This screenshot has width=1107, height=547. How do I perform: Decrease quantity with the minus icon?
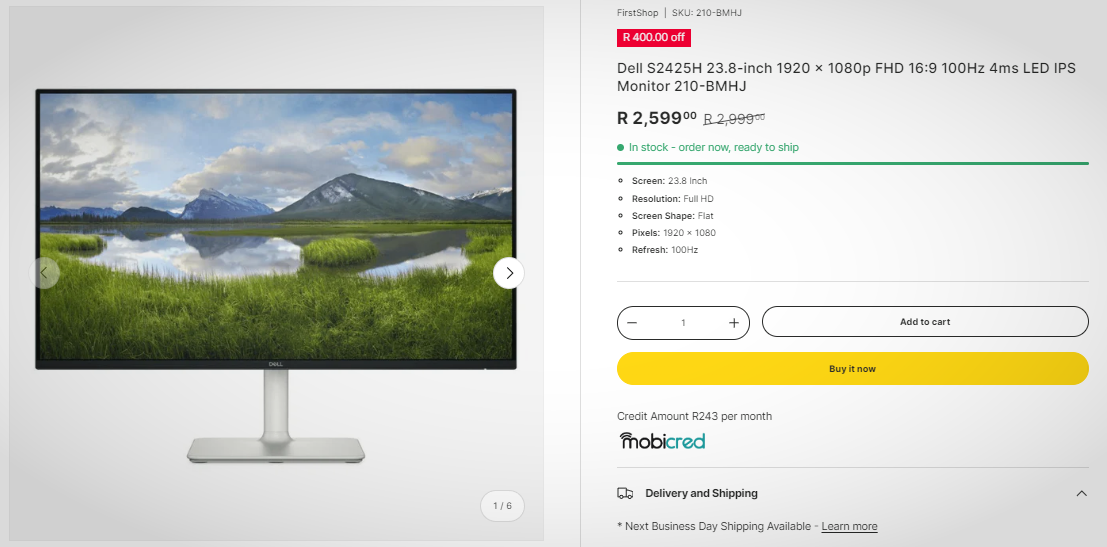633,323
